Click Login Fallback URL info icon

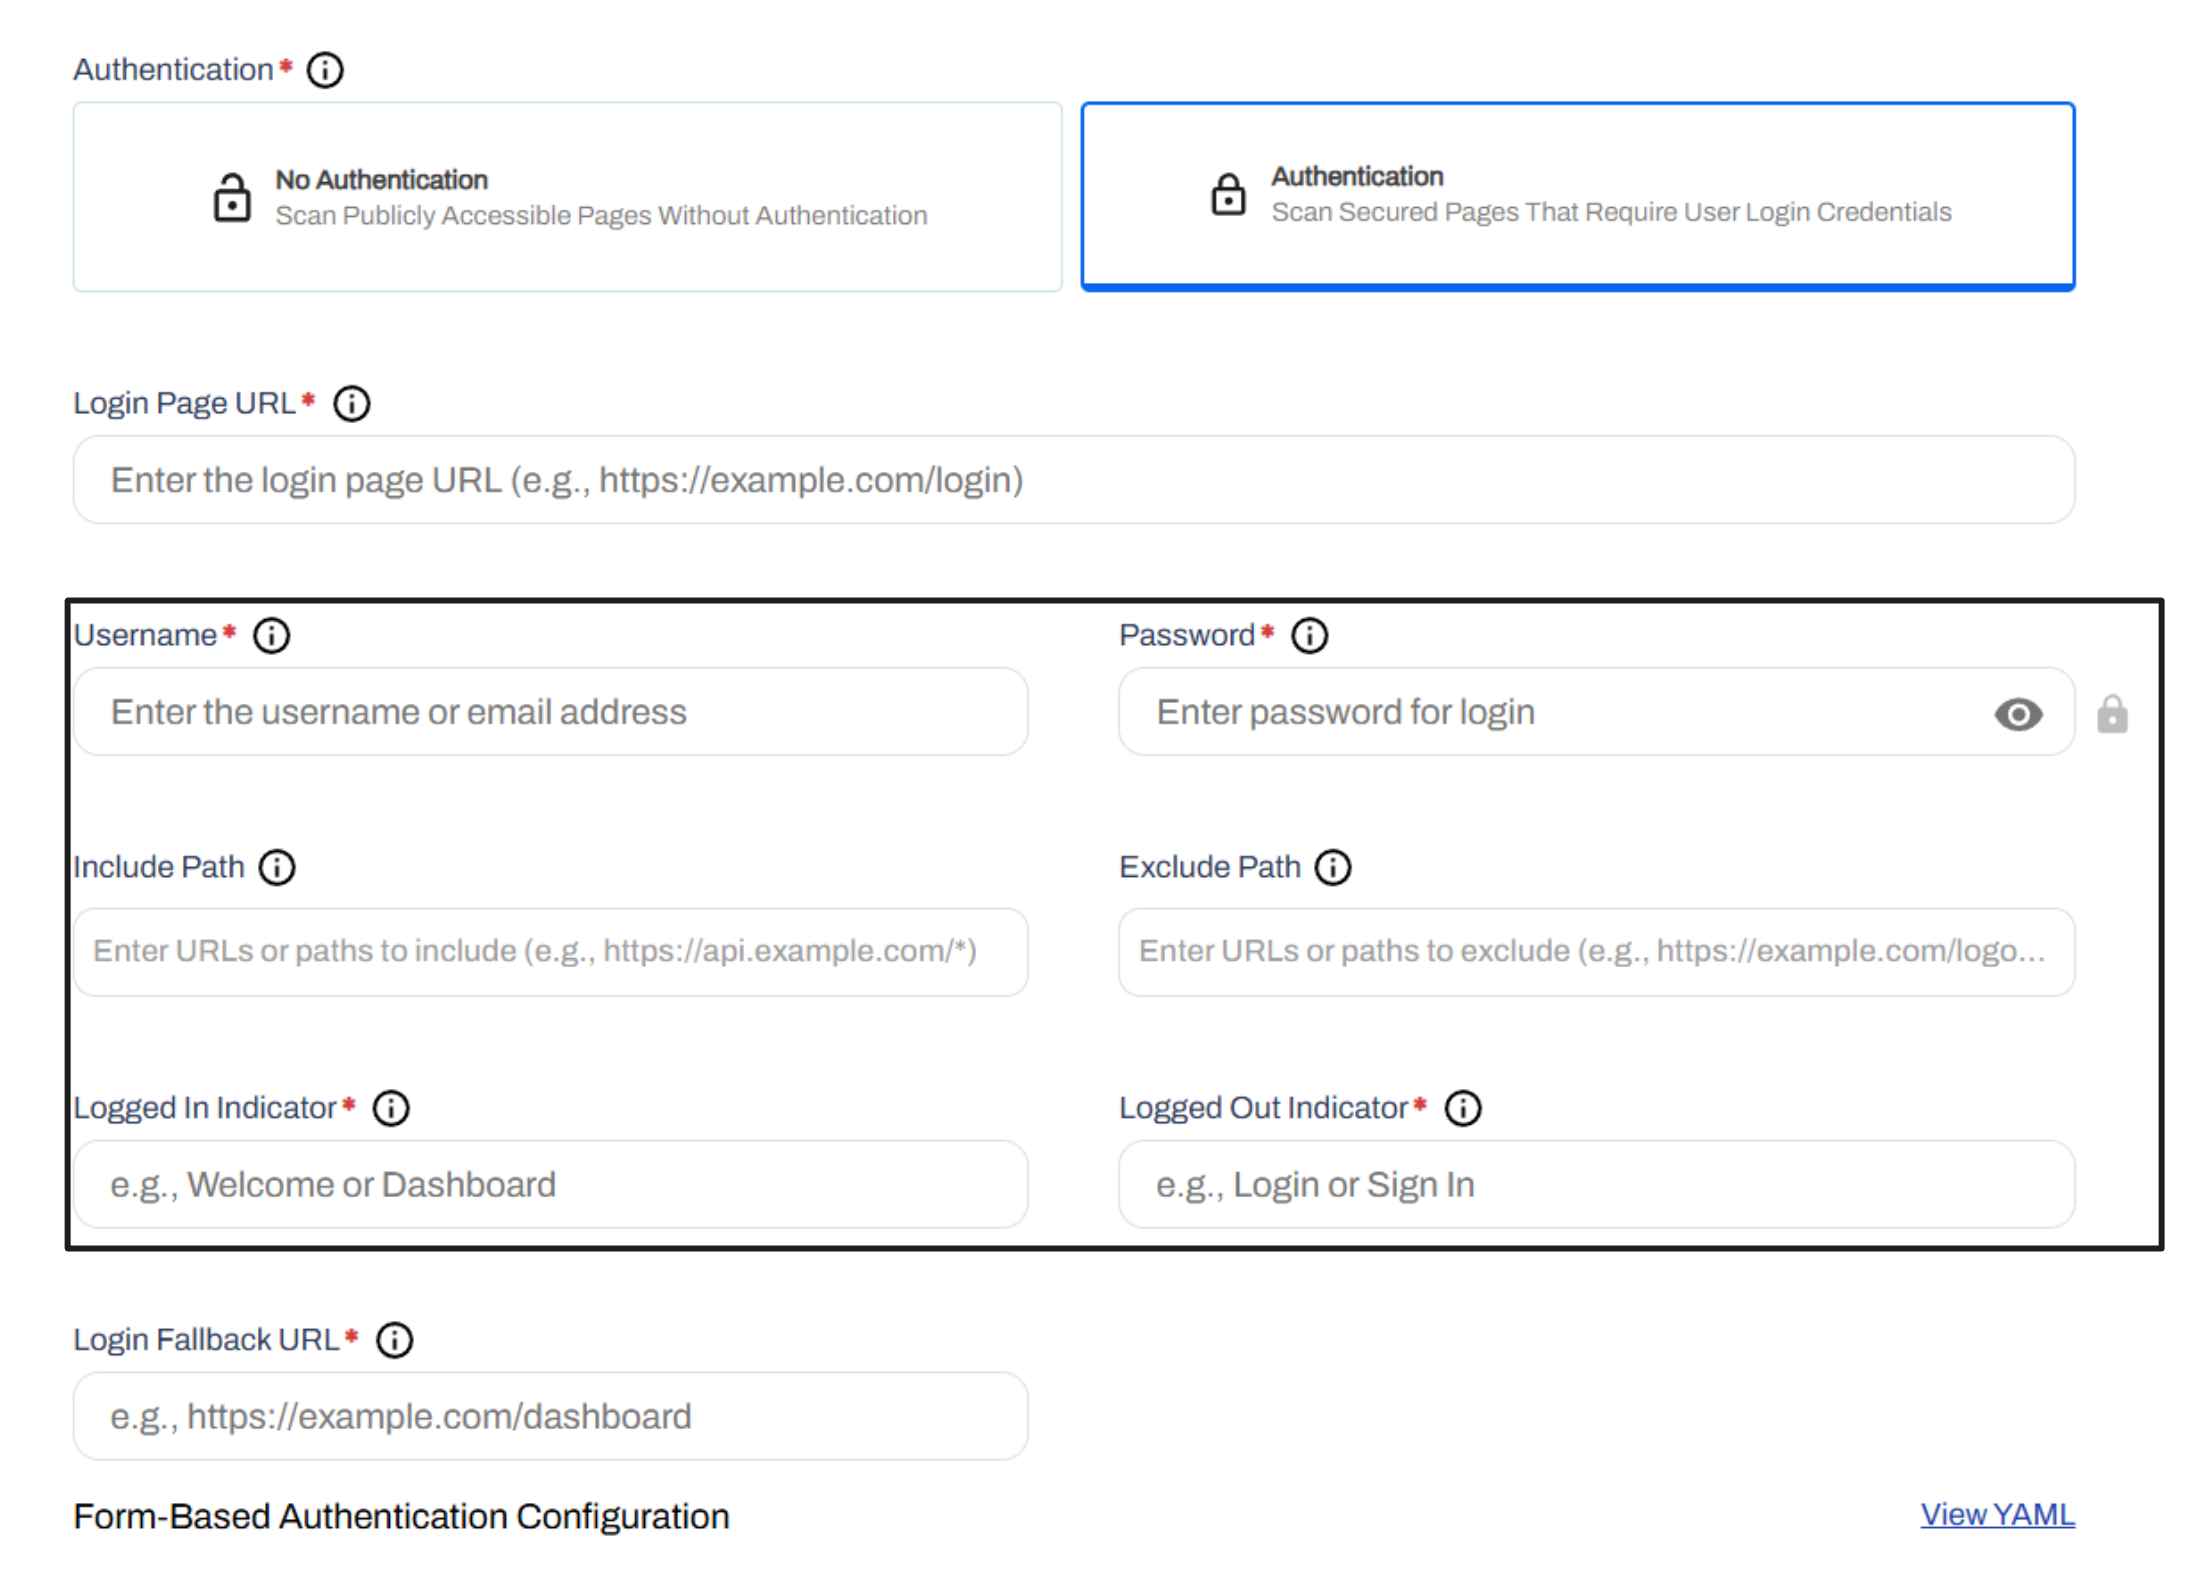[394, 1341]
